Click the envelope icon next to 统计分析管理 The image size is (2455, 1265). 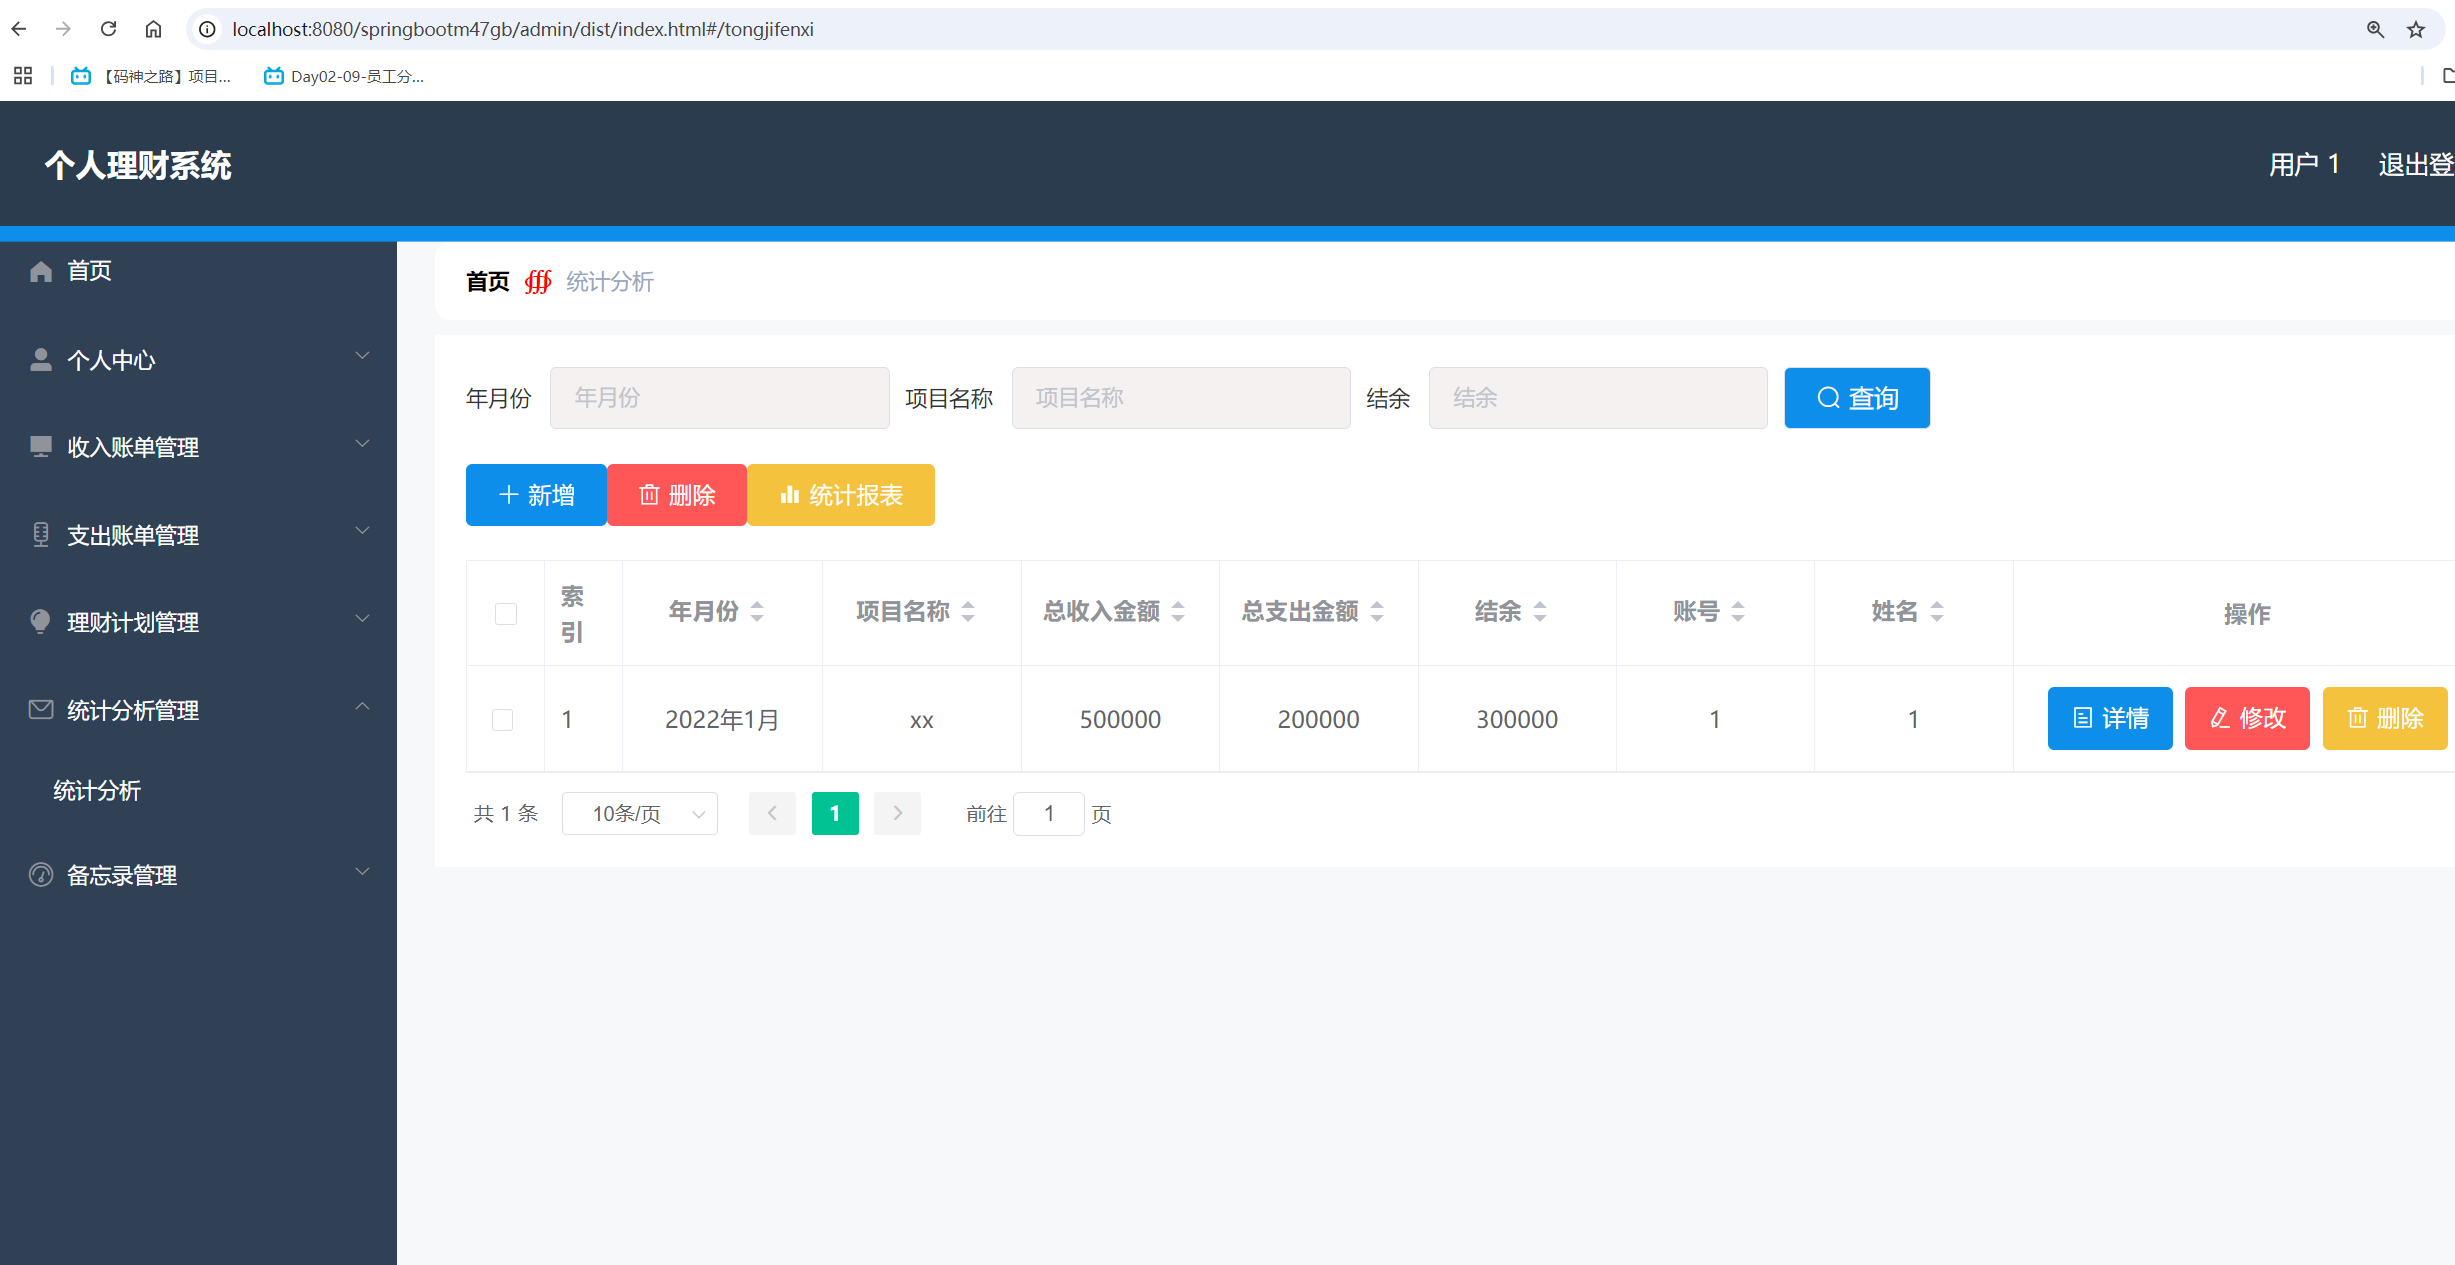click(41, 709)
